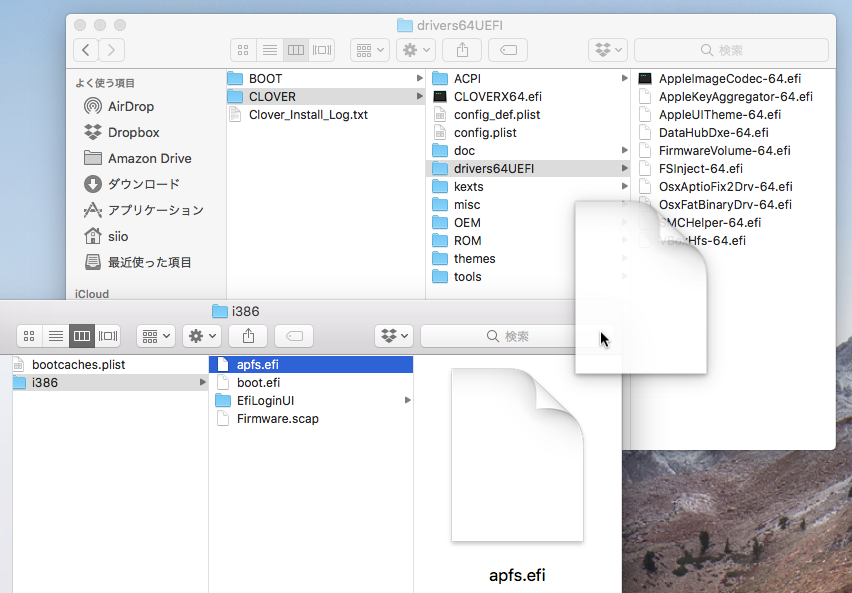Screen dimensions: 852x593
Task: Open arrange-by dropdown in drivers64UEFI window
Action: [370, 50]
